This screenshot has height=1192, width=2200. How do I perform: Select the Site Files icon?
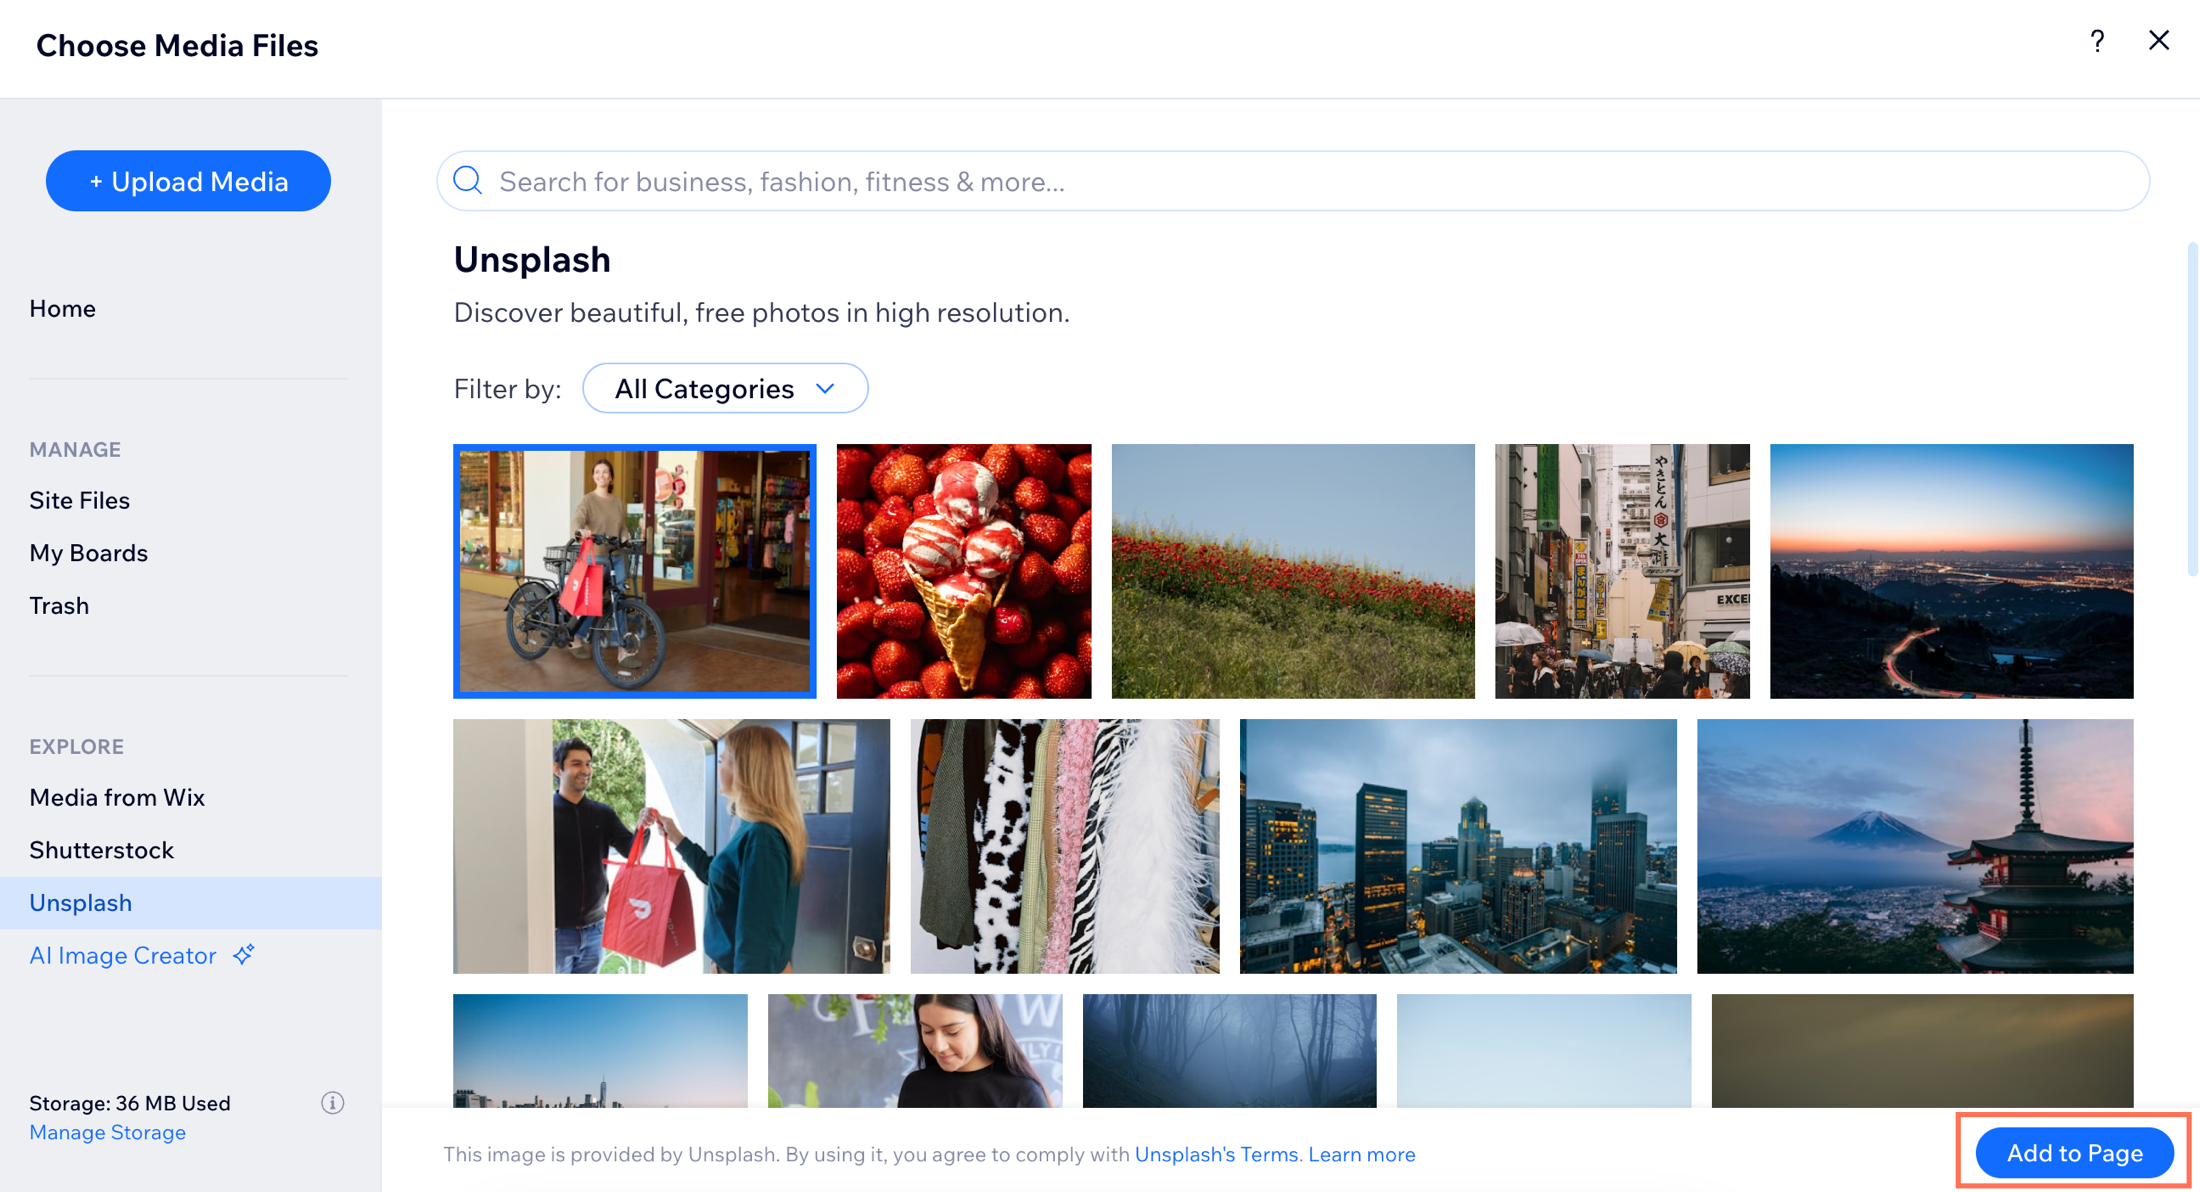(x=79, y=499)
